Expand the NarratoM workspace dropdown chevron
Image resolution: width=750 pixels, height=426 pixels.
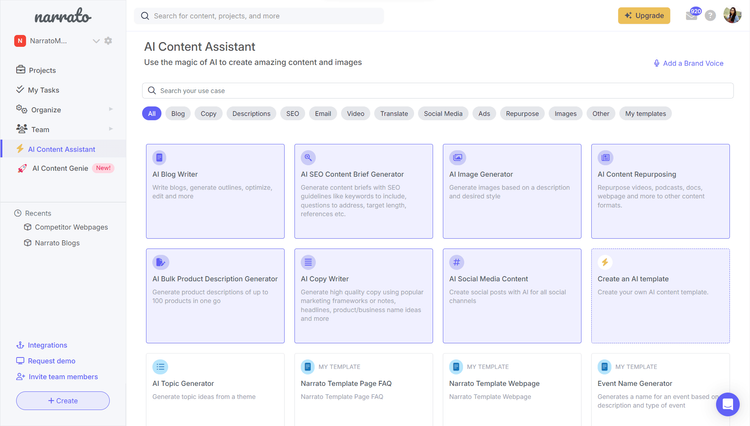click(x=96, y=41)
